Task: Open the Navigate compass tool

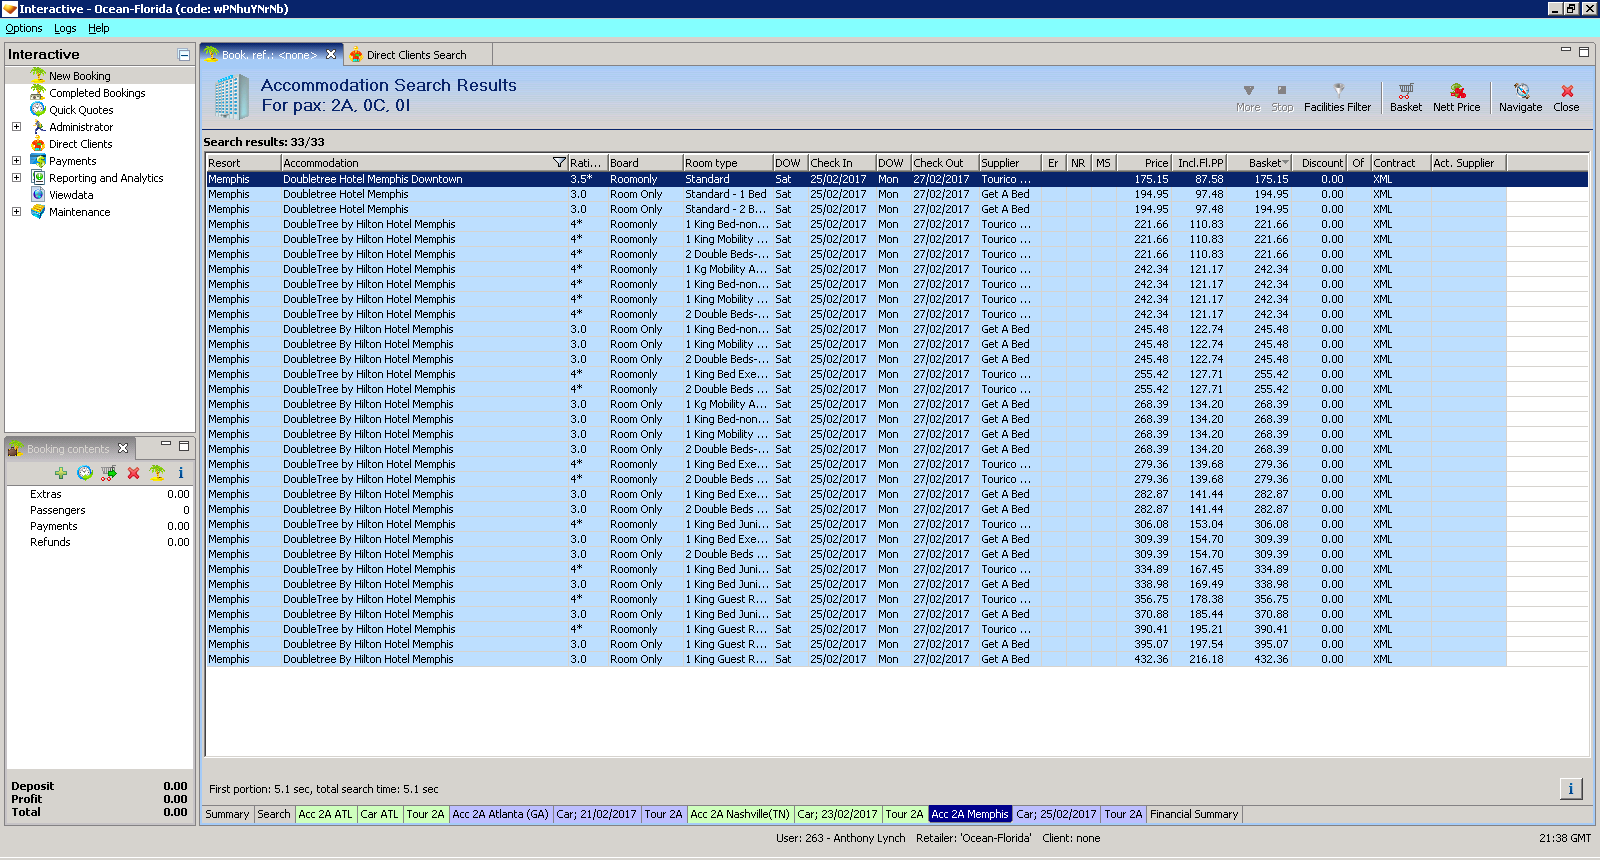Action: point(1520,91)
